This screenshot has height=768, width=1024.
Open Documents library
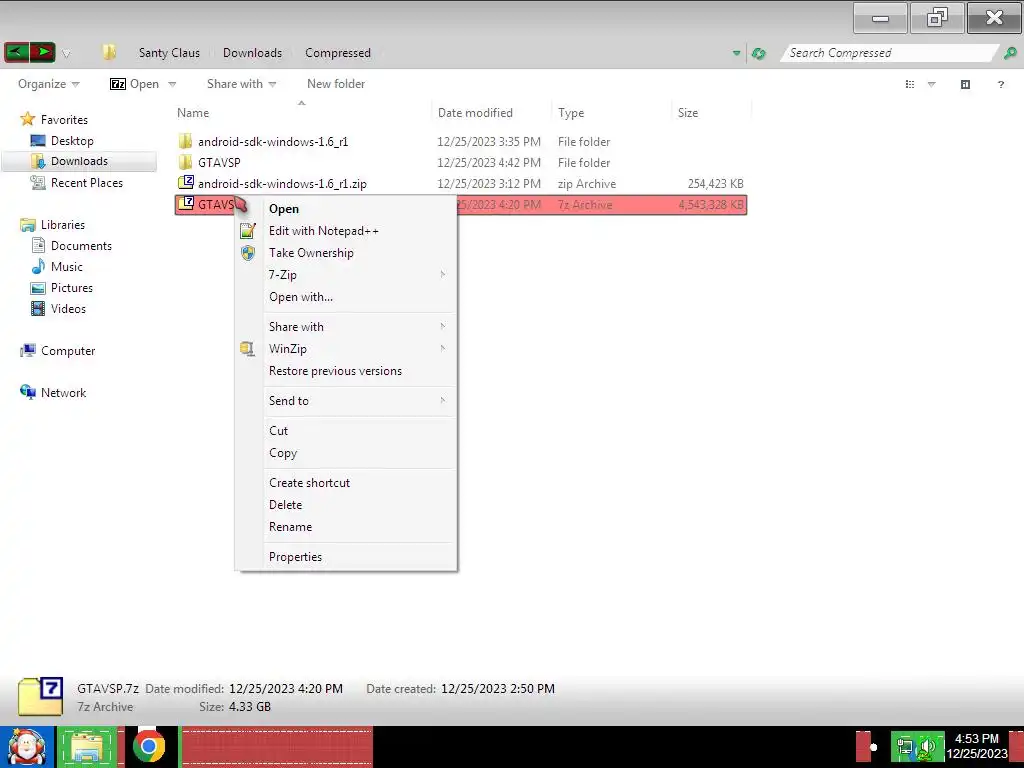coord(81,246)
